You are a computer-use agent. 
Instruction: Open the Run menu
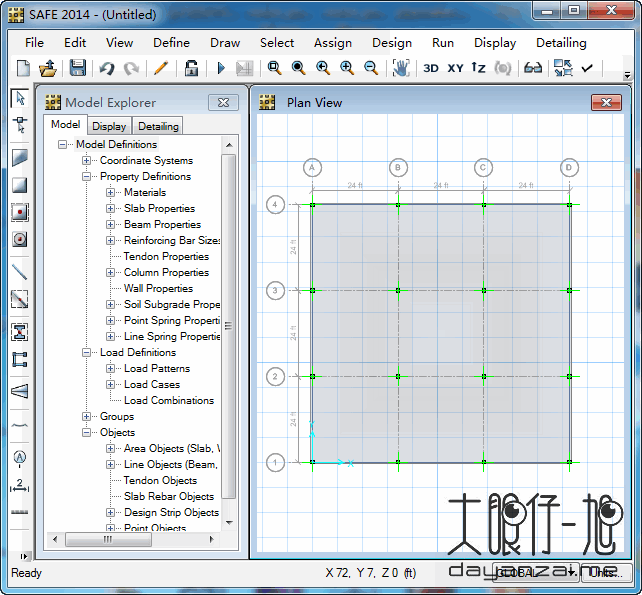tap(443, 43)
